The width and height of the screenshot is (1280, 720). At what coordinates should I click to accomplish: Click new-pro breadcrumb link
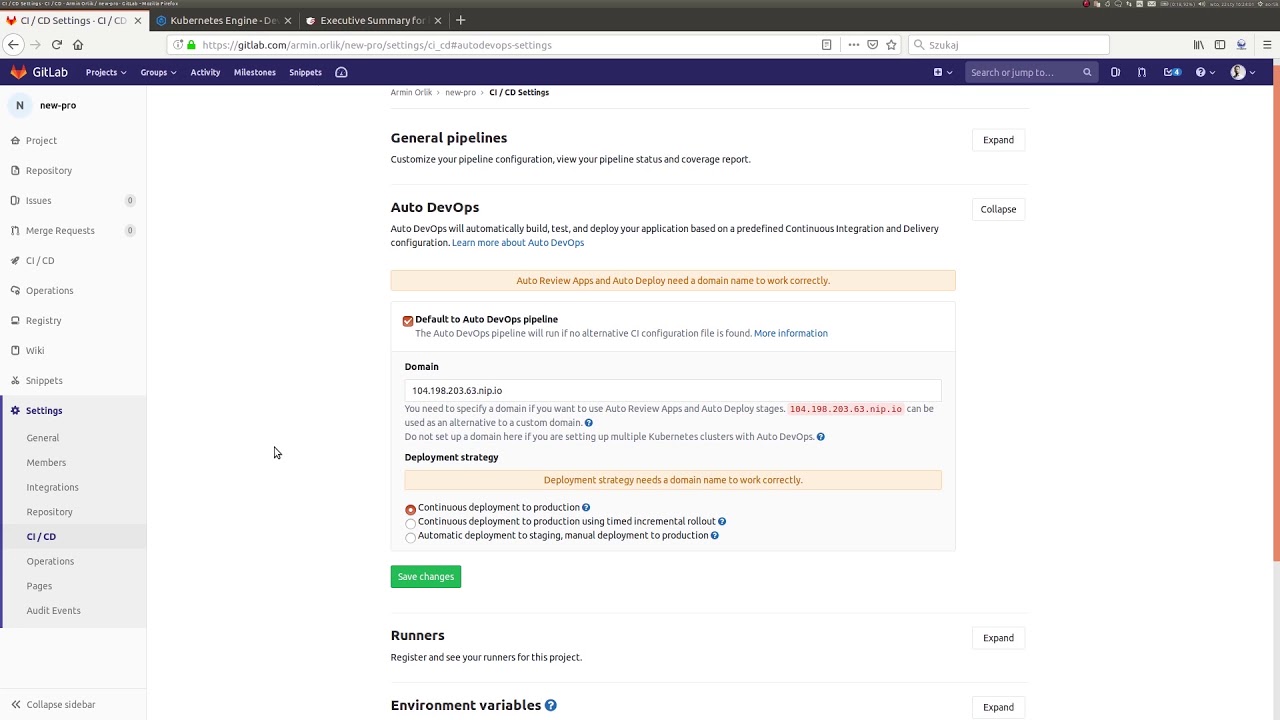pos(460,93)
